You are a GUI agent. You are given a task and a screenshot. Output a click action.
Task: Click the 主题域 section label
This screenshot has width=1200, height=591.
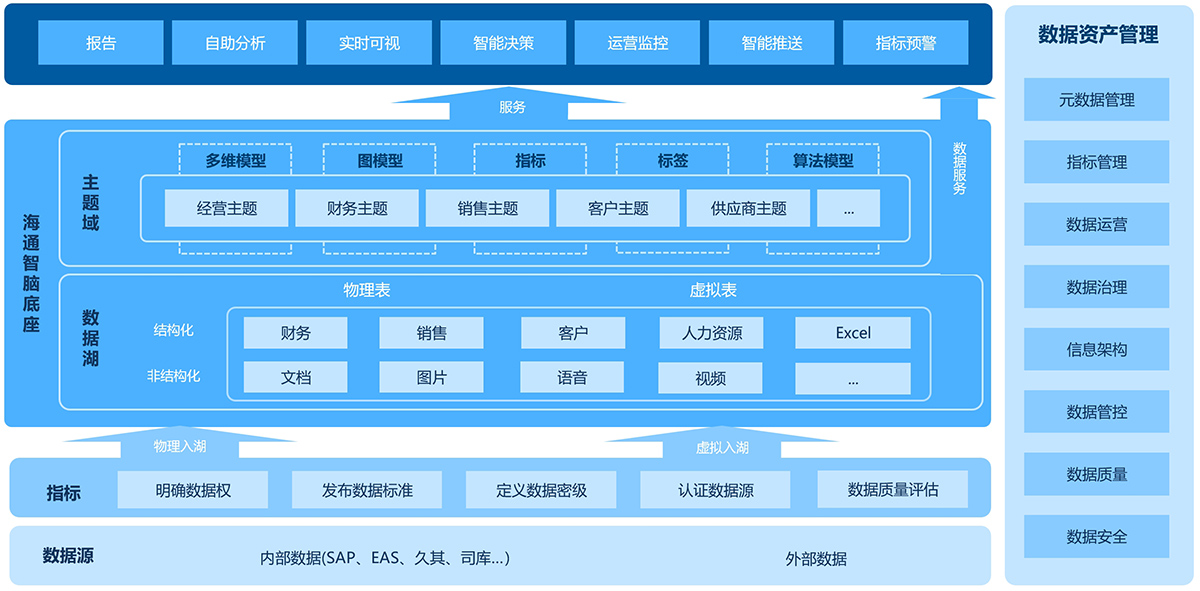[x=91, y=203]
